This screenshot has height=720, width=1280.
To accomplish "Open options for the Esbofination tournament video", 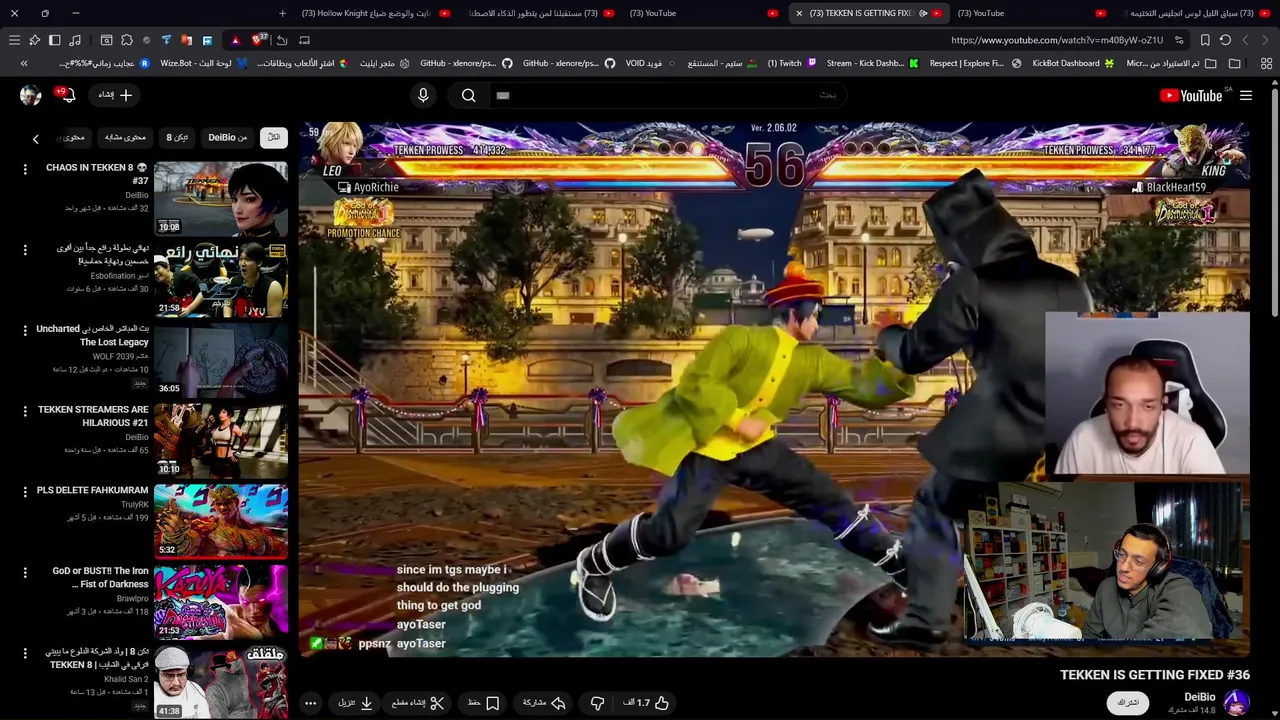I will coord(25,250).
